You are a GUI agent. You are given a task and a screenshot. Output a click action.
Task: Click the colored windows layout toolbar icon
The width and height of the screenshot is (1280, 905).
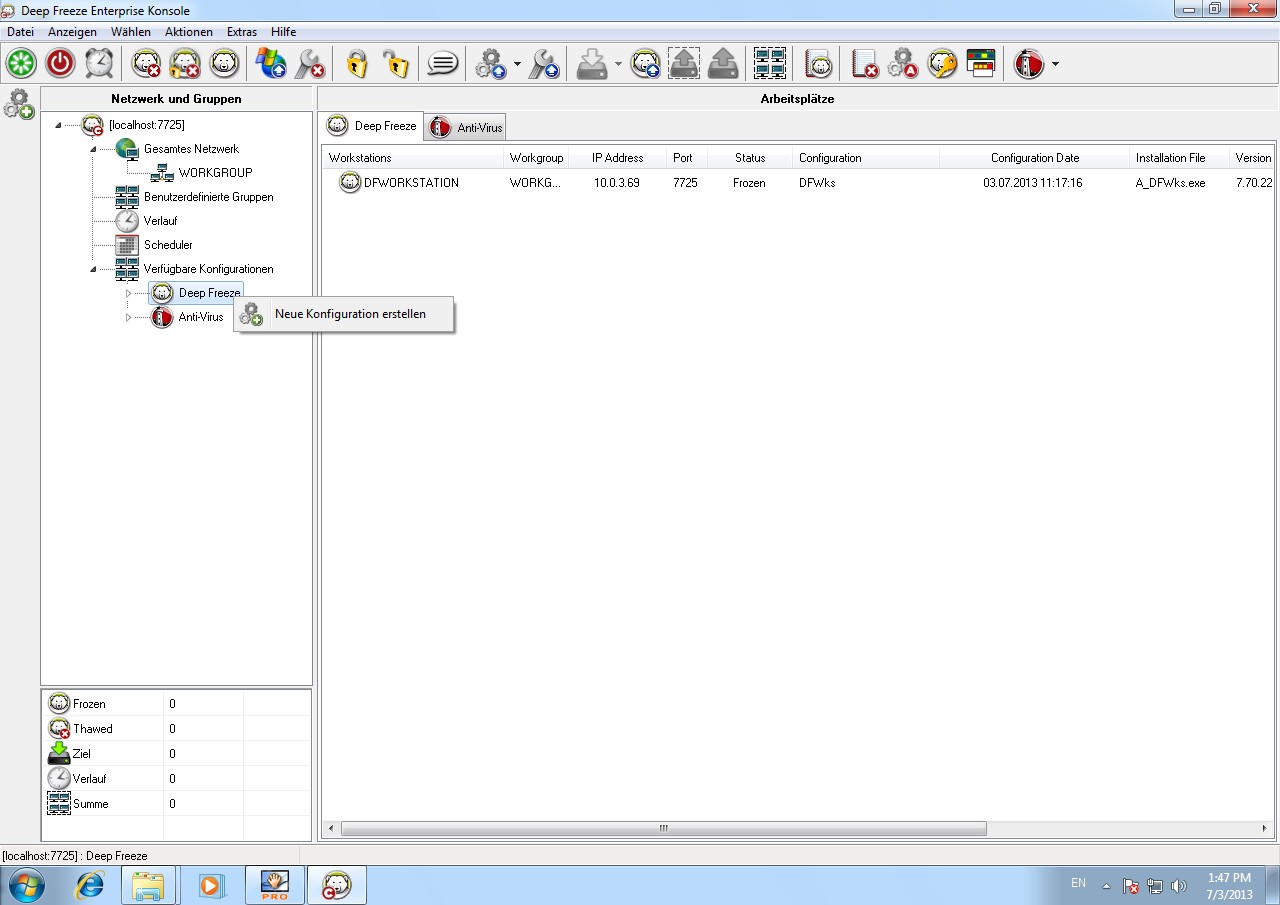[981, 64]
